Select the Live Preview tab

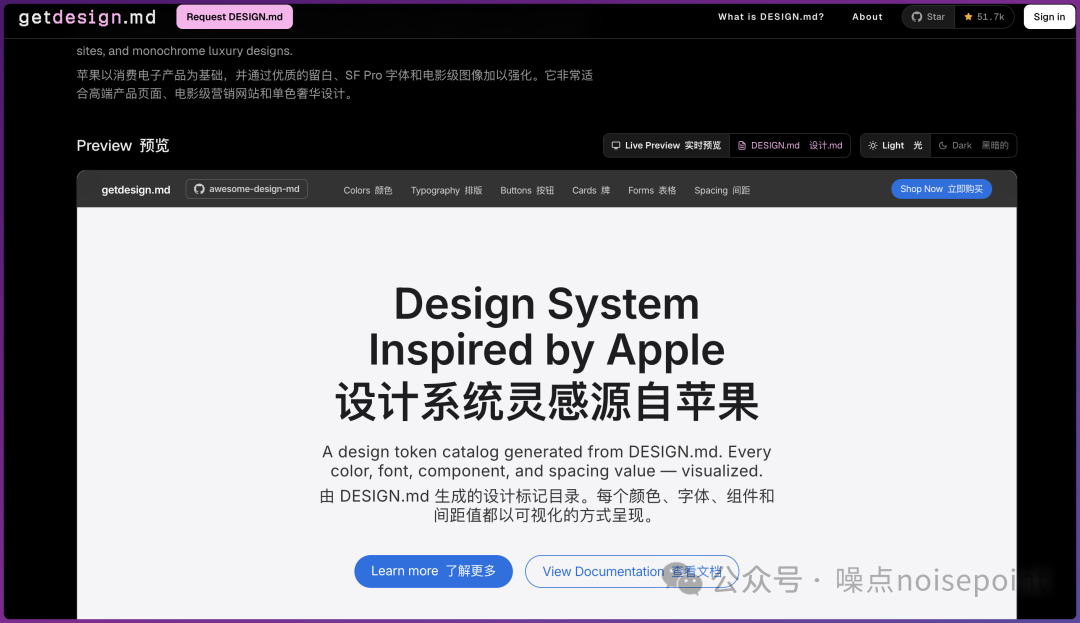tap(667, 146)
